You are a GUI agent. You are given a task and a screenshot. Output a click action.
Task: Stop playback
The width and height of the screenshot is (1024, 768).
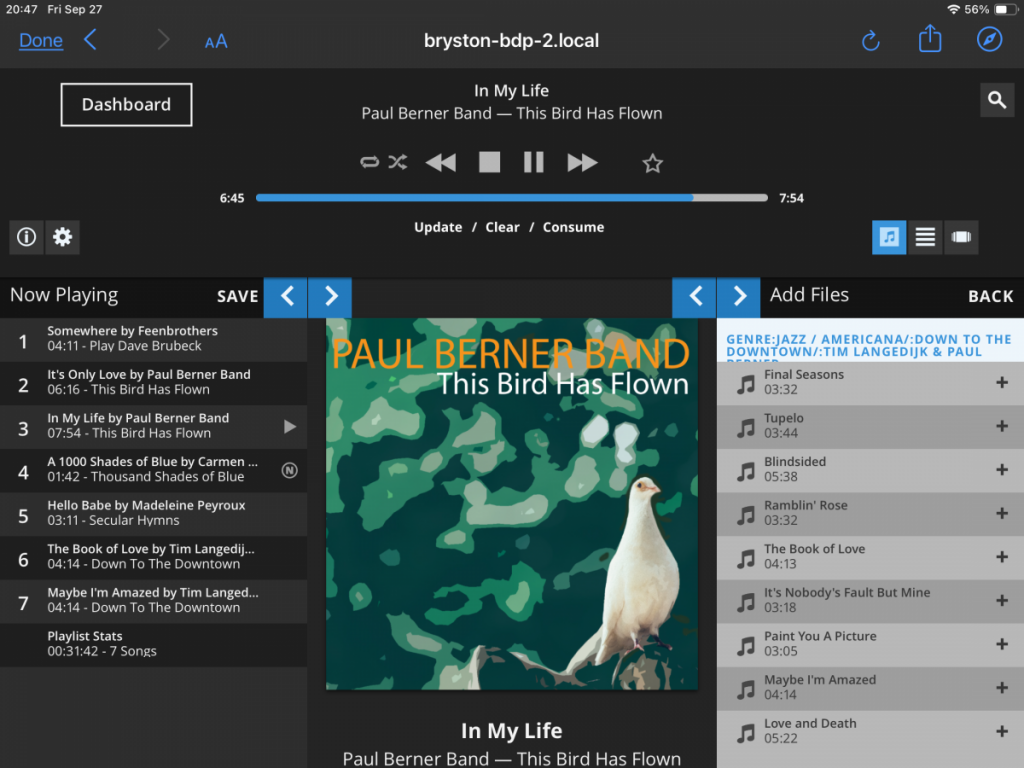(x=489, y=162)
